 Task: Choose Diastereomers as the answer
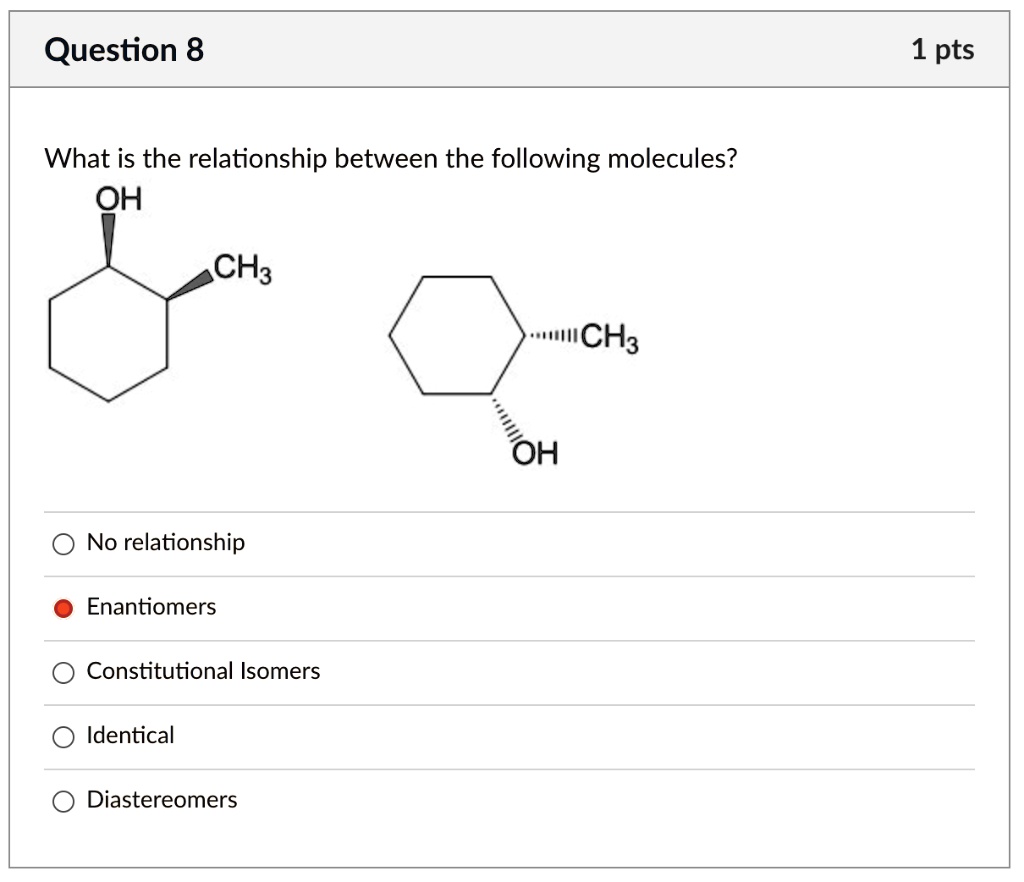tap(63, 801)
